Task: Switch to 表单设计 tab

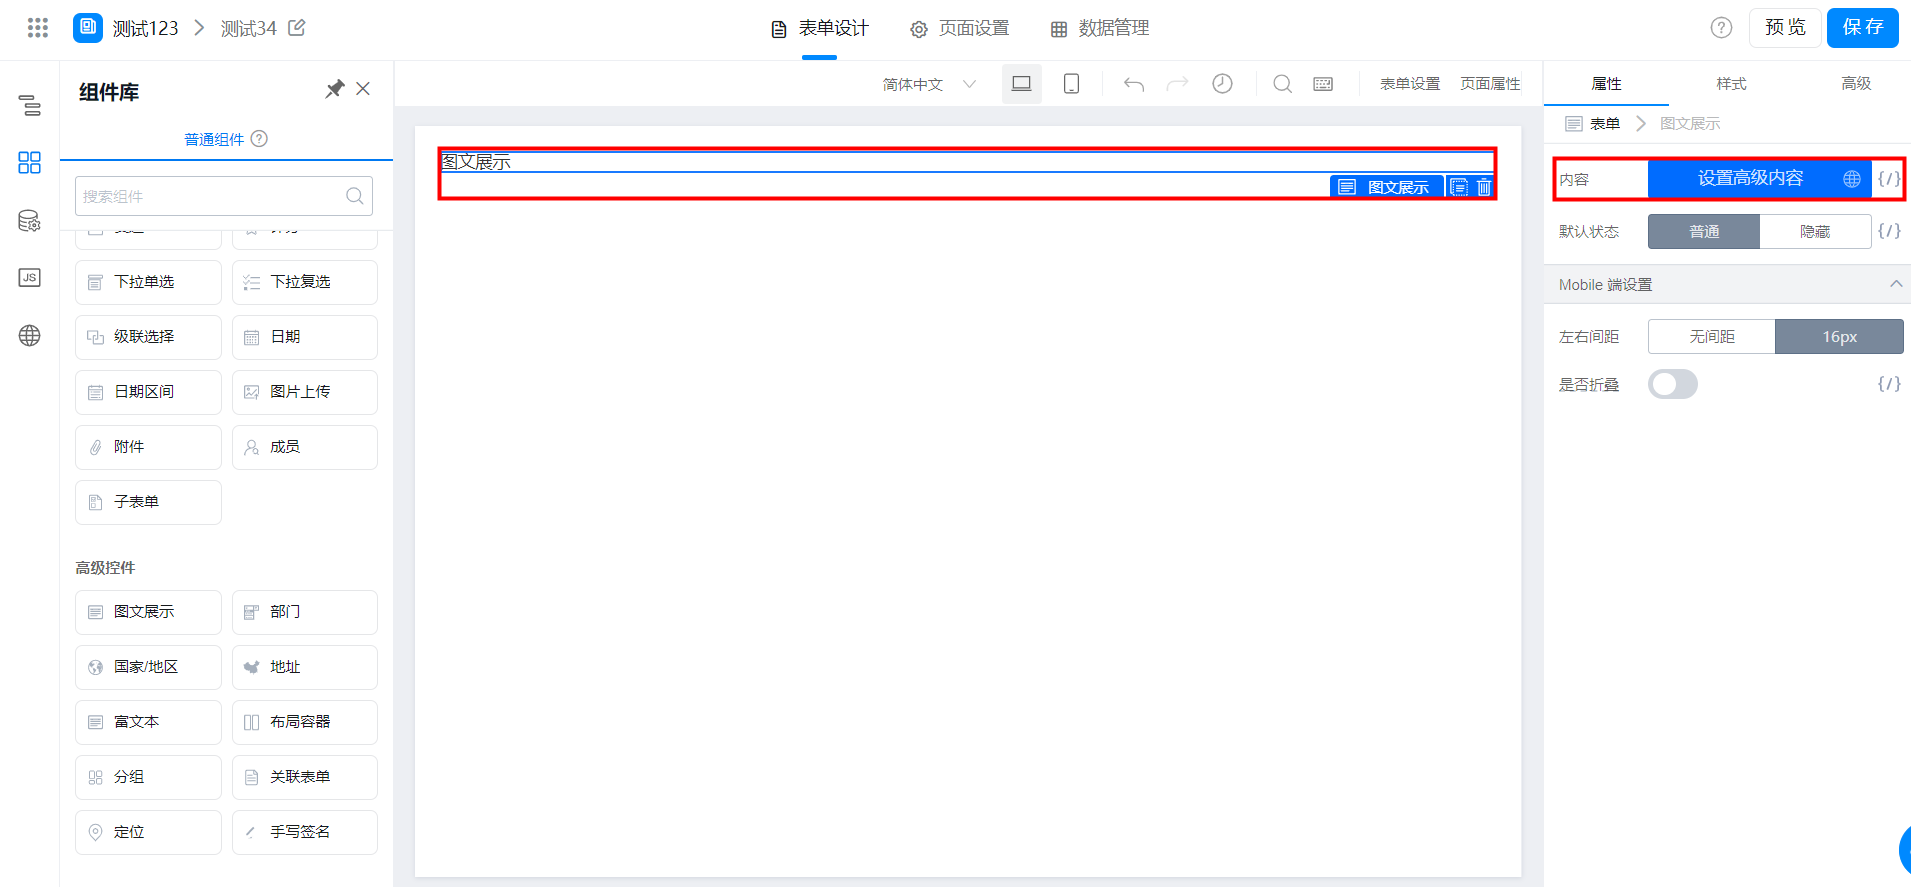Action: pos(819,29)
